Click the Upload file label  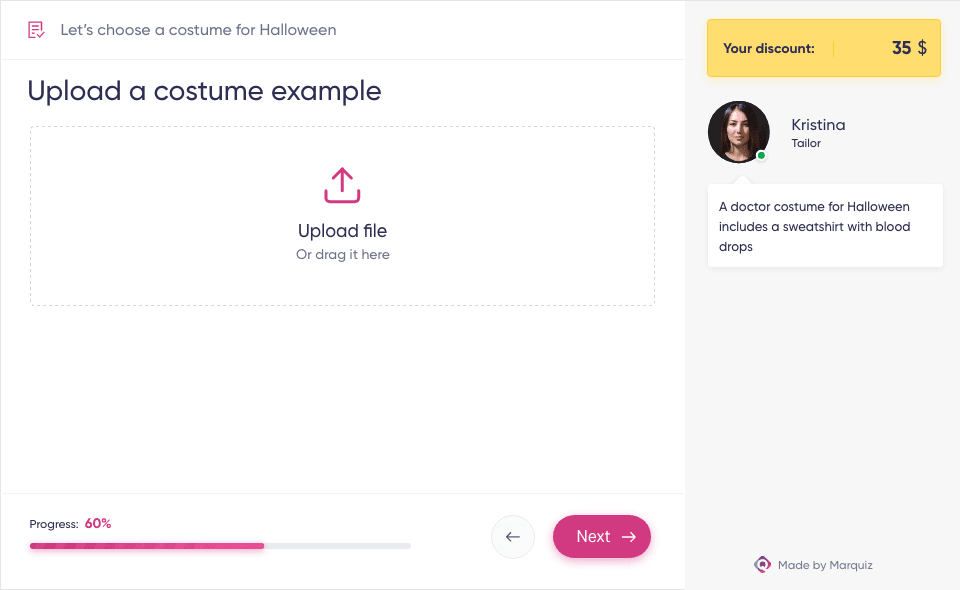click(x=342, y=231)
